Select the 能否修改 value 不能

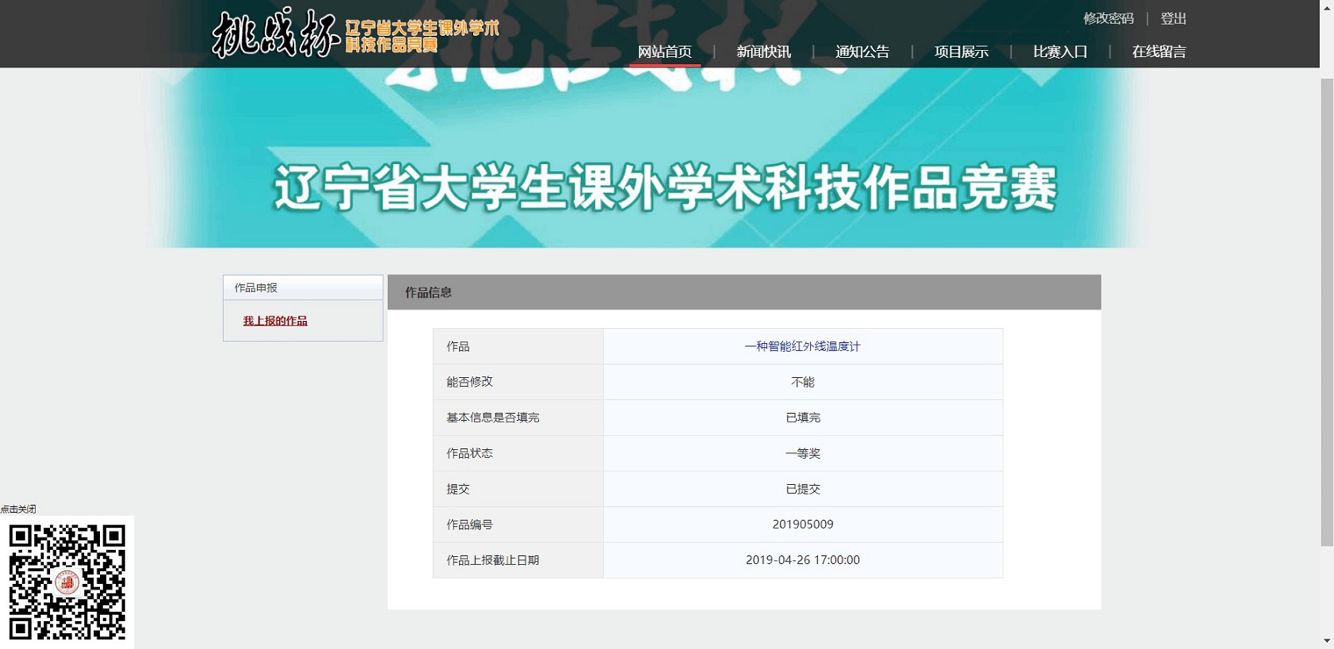pos(802,382)
